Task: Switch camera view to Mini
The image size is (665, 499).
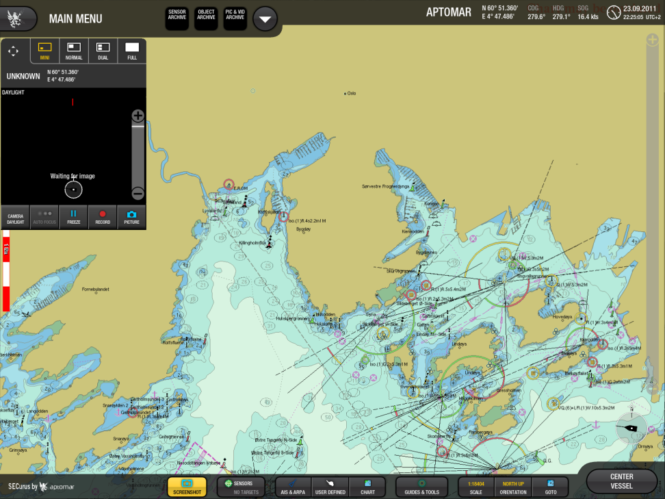Action: pyautogui.click(x=45, y=51)
